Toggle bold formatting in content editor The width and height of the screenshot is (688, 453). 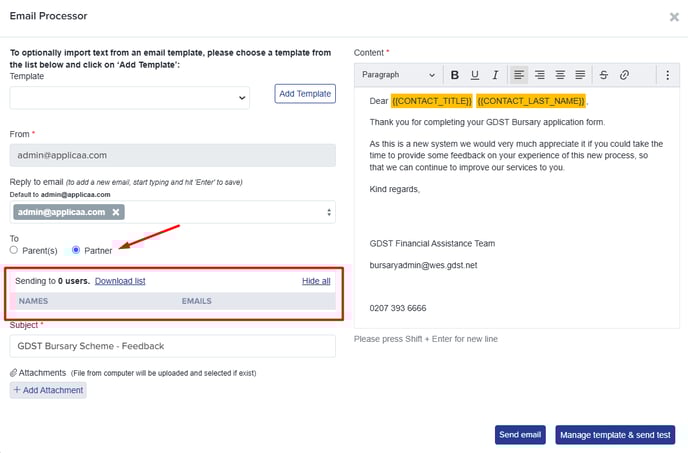pos(455,75)
